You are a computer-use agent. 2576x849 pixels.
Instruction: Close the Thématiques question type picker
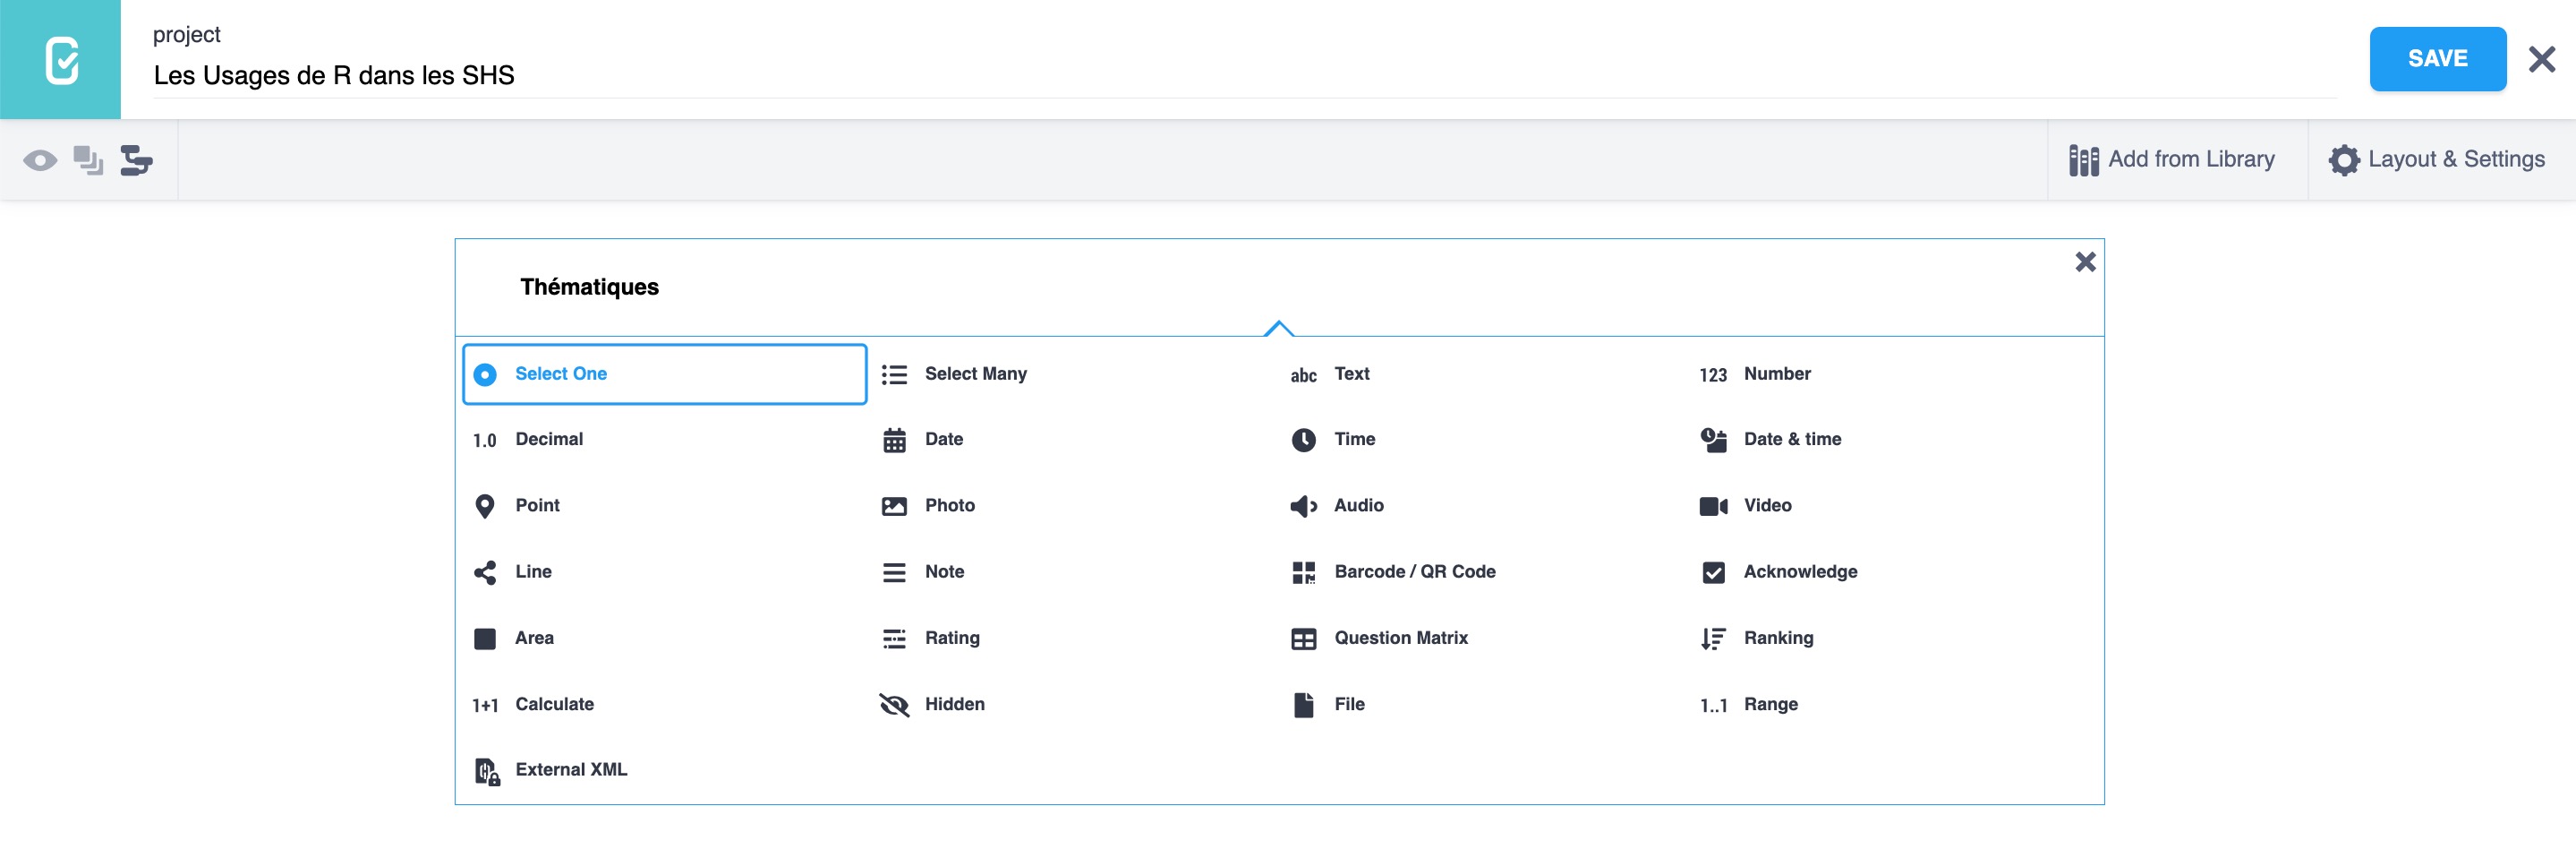coord(2084,262)
